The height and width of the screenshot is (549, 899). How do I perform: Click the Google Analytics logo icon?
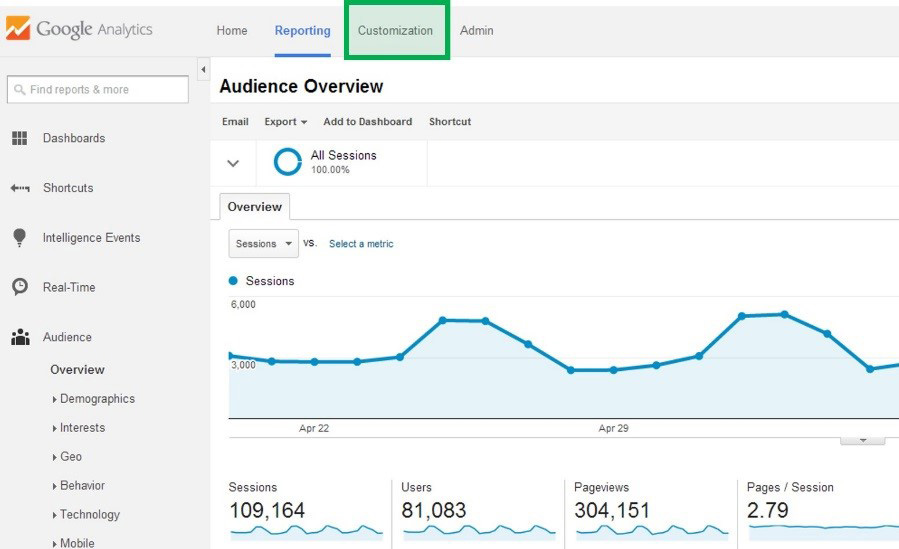(18, 29)
